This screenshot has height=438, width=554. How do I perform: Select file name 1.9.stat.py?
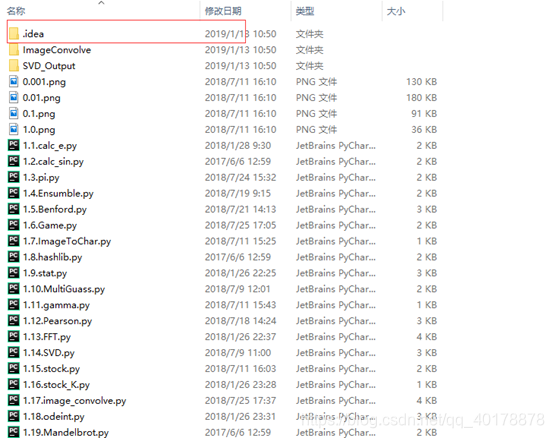tap(45, 273)
